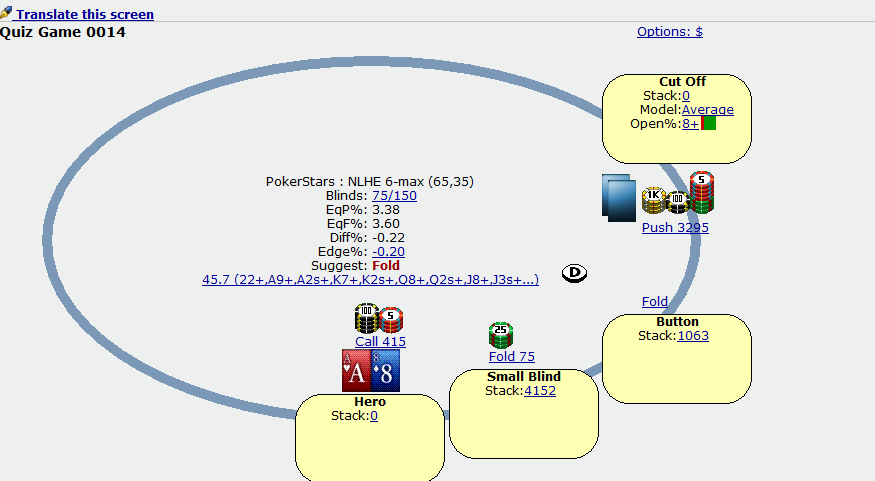Click the red-green bar next to Open%
Viewport: 875px width, 481px height.
(708, 123)
